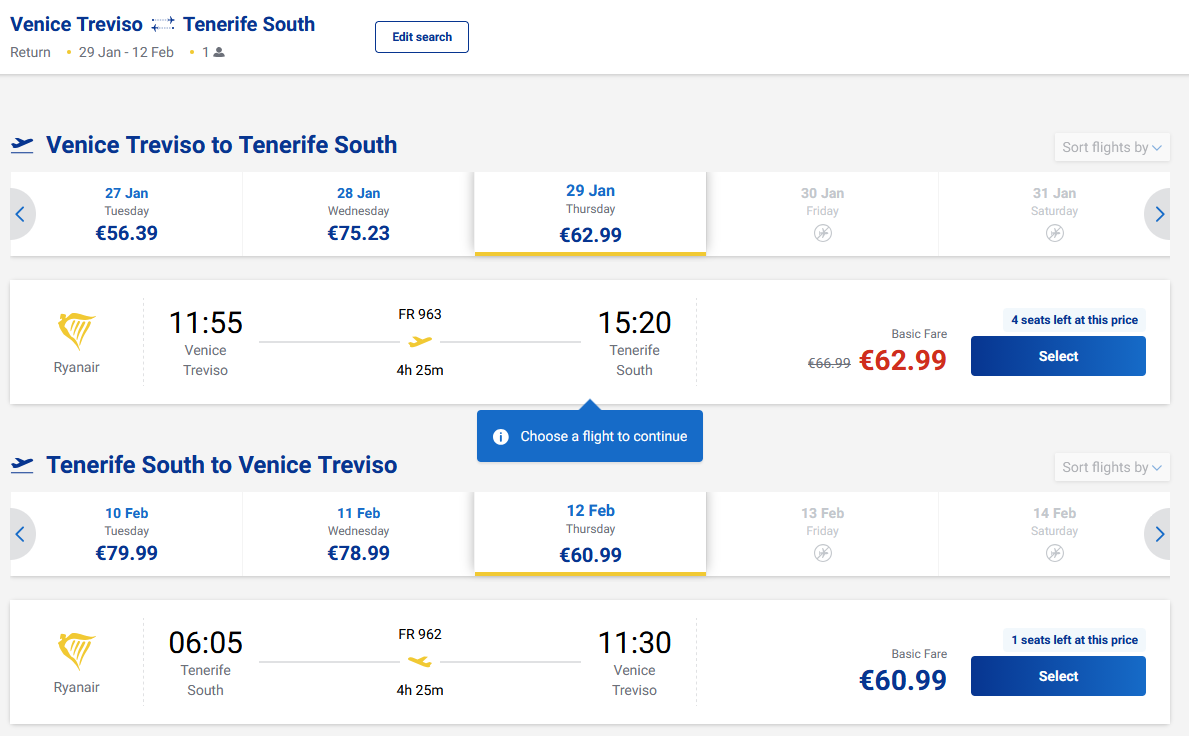
Task: Click the no-flight icon under 30 Jan
Action: click(x=822, y=233)
